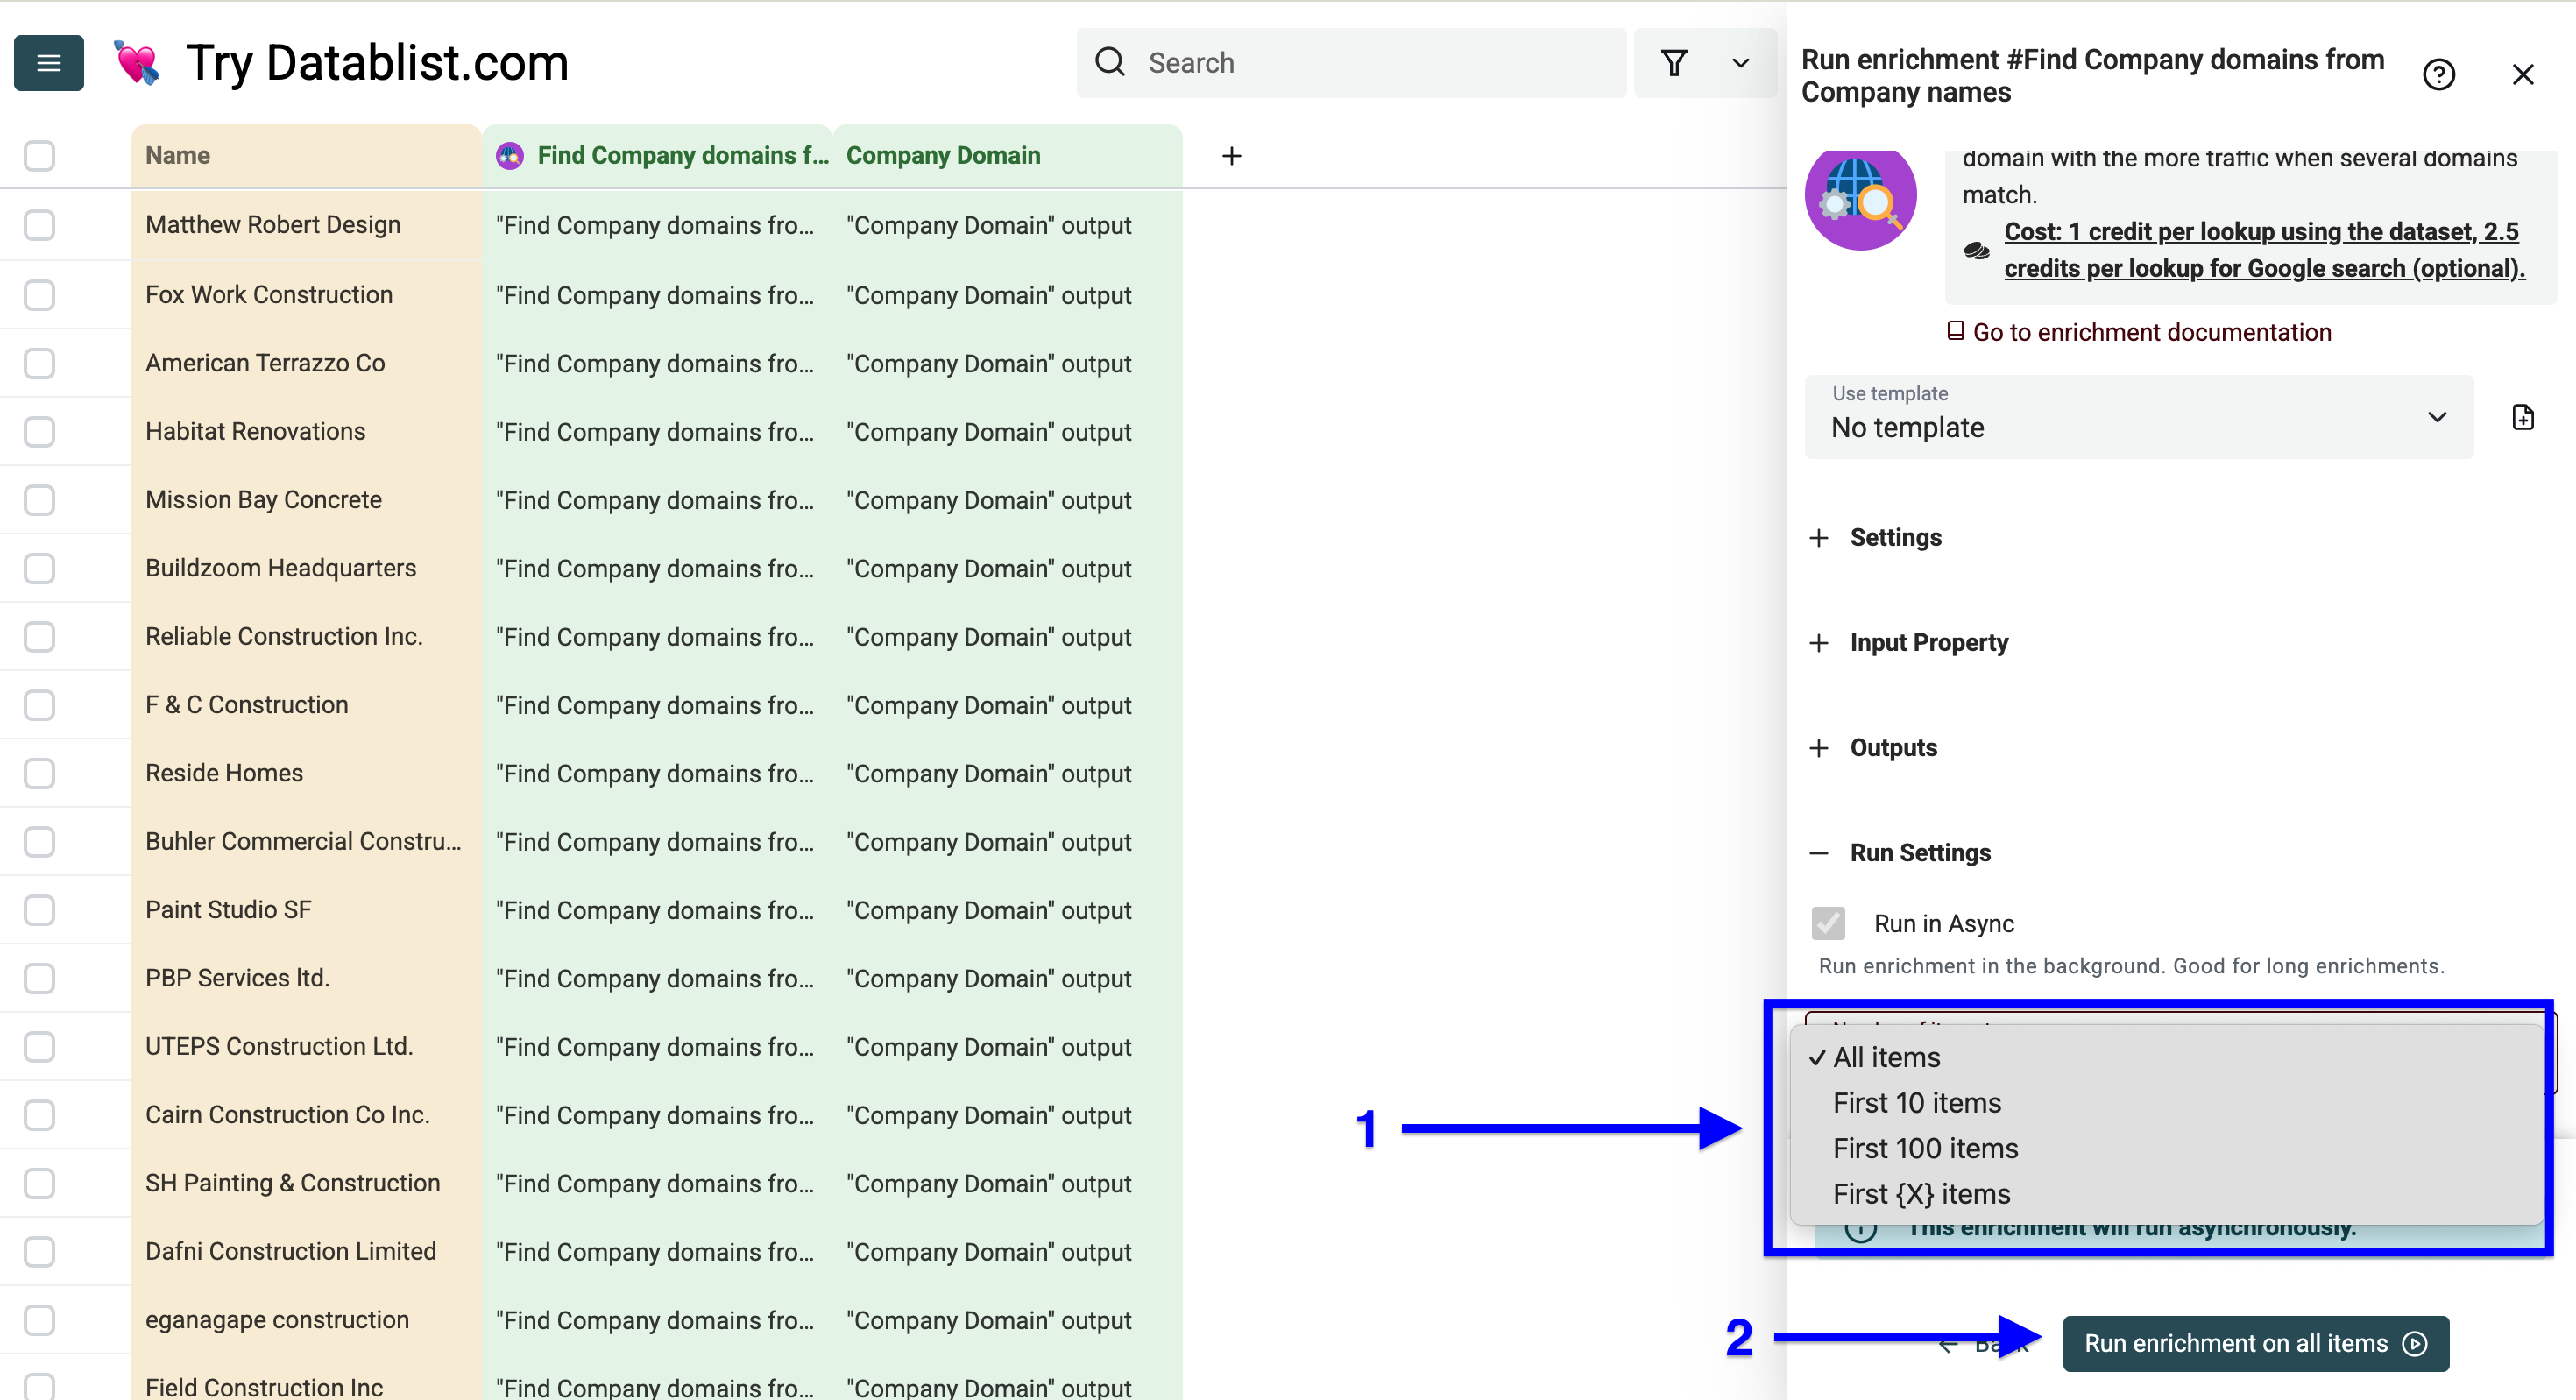This screenshot has height=1400, width=2576.
Task: Expand the Outputs section
Action: pyautogui.click(x=1873, y=748)
